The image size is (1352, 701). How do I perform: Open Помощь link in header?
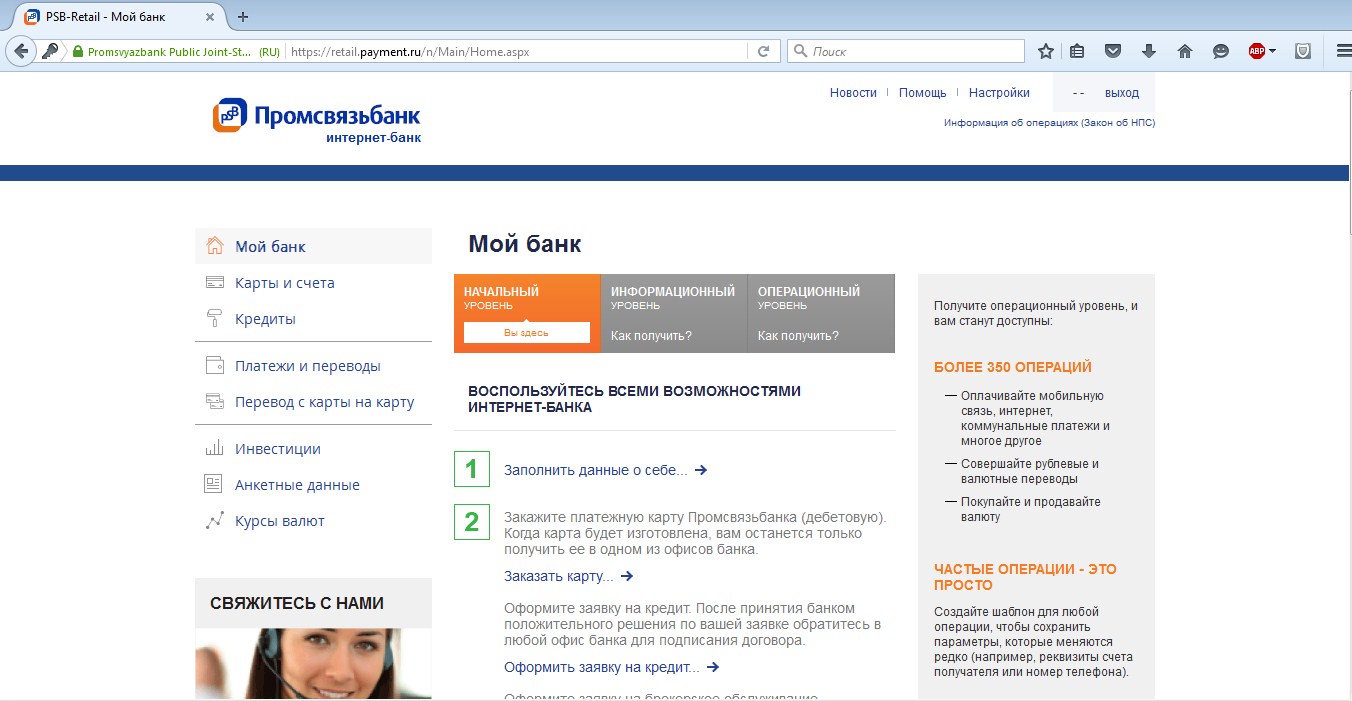(x=922, y=93)
